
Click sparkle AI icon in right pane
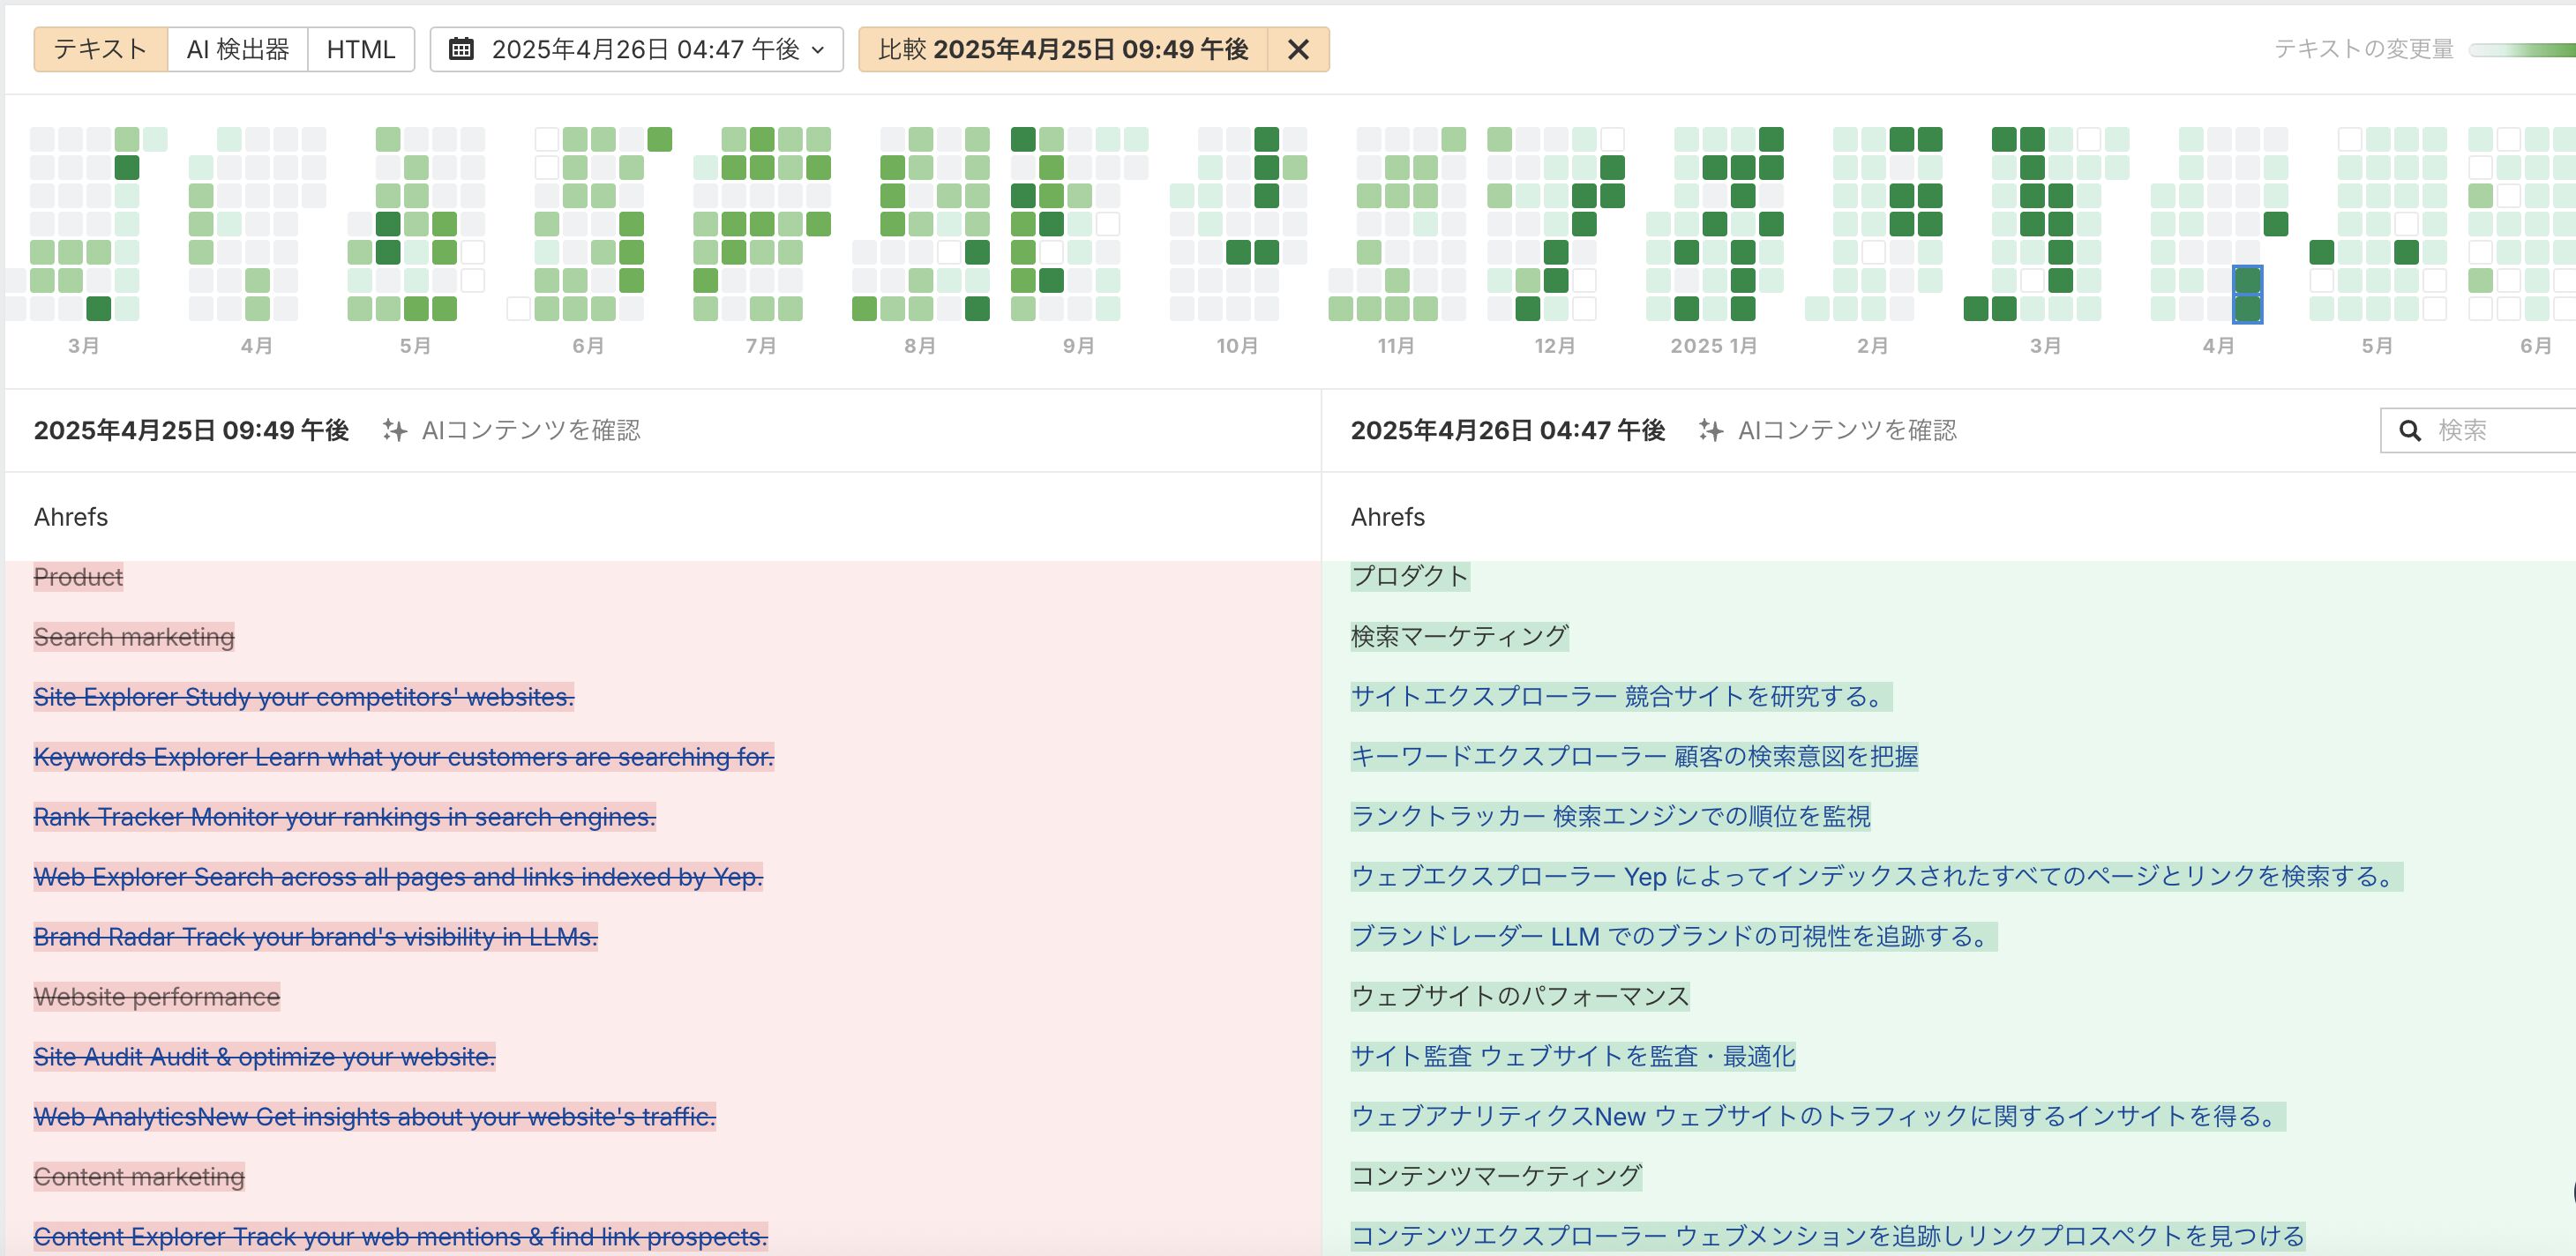tap(1711, 431)
